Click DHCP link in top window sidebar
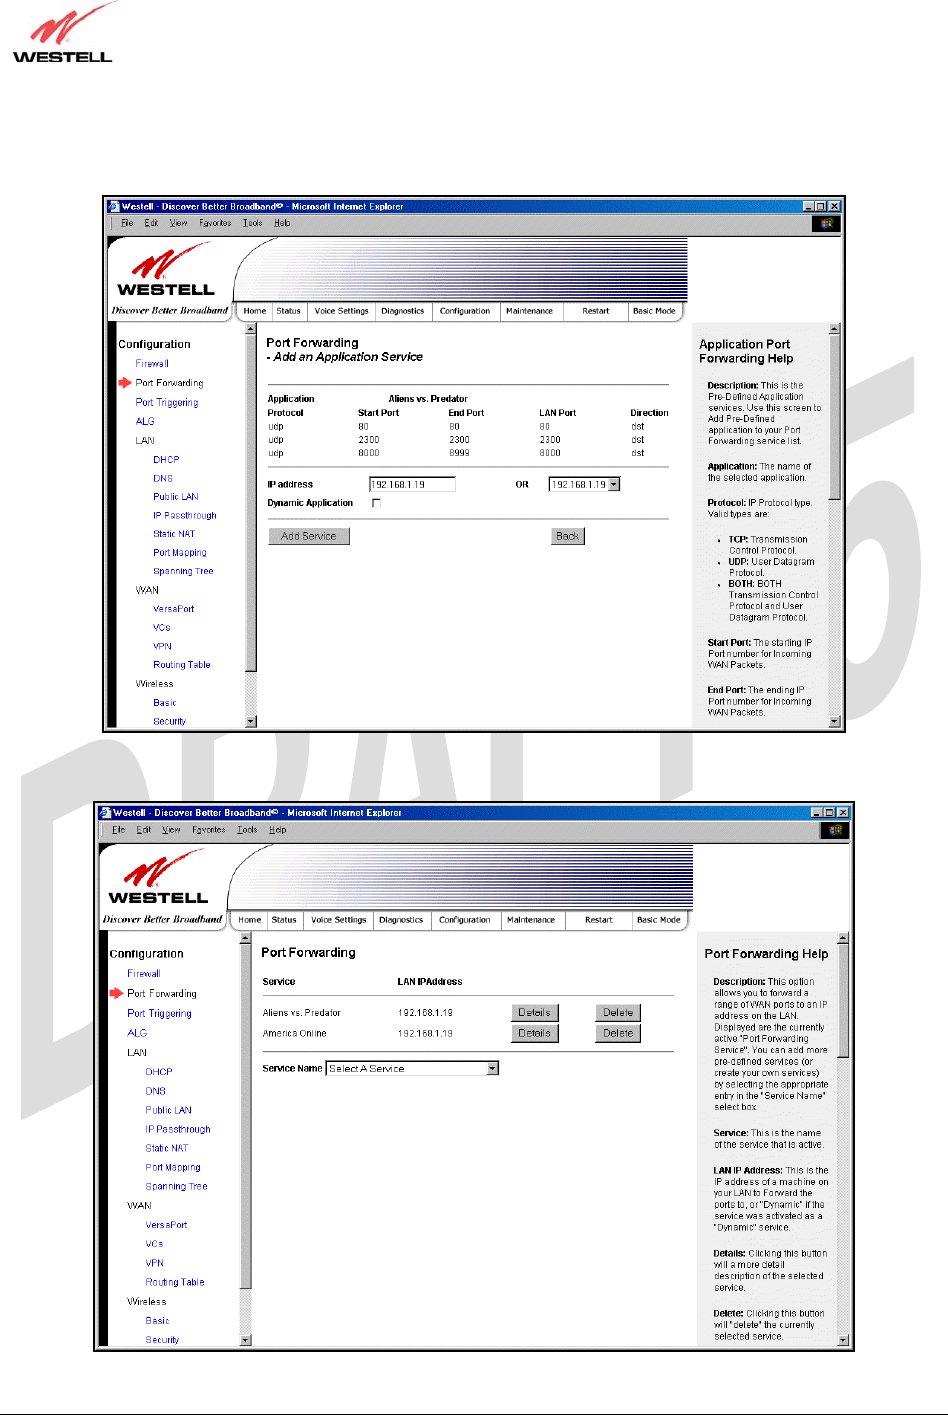Screen dimensions: 948x1415 coord(166,460)
